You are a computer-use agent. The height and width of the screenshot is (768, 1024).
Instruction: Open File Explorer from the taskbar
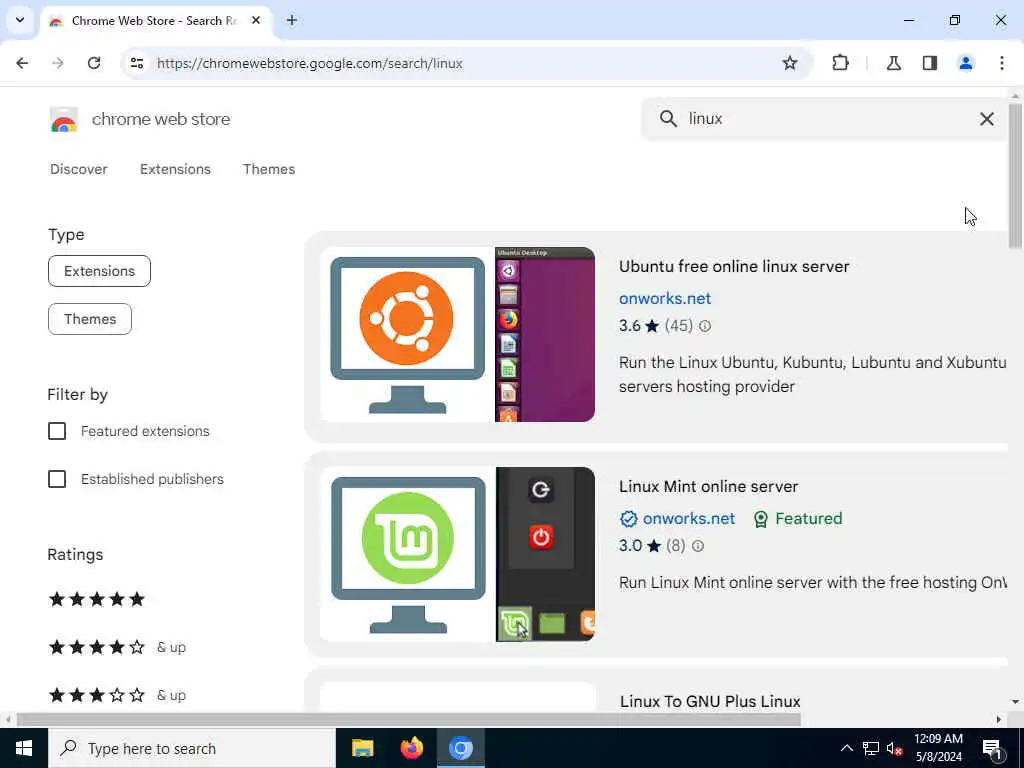(x=362, y=748)
